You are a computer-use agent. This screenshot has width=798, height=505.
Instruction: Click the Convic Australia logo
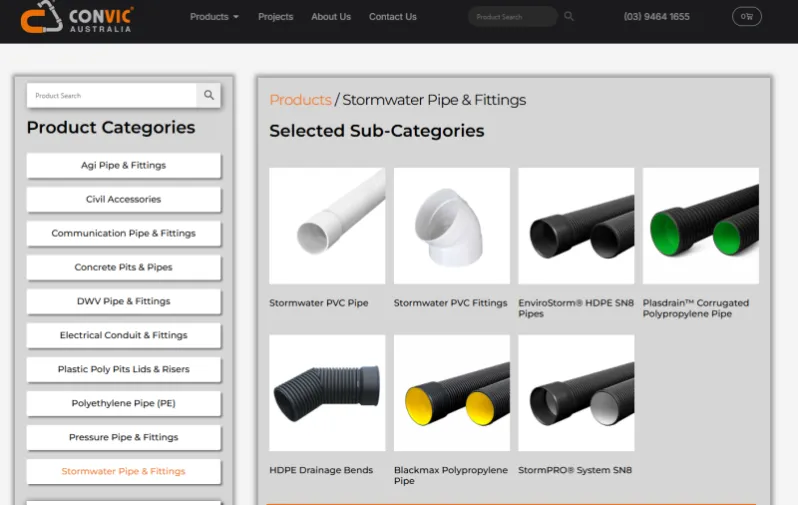click(77, 17)
